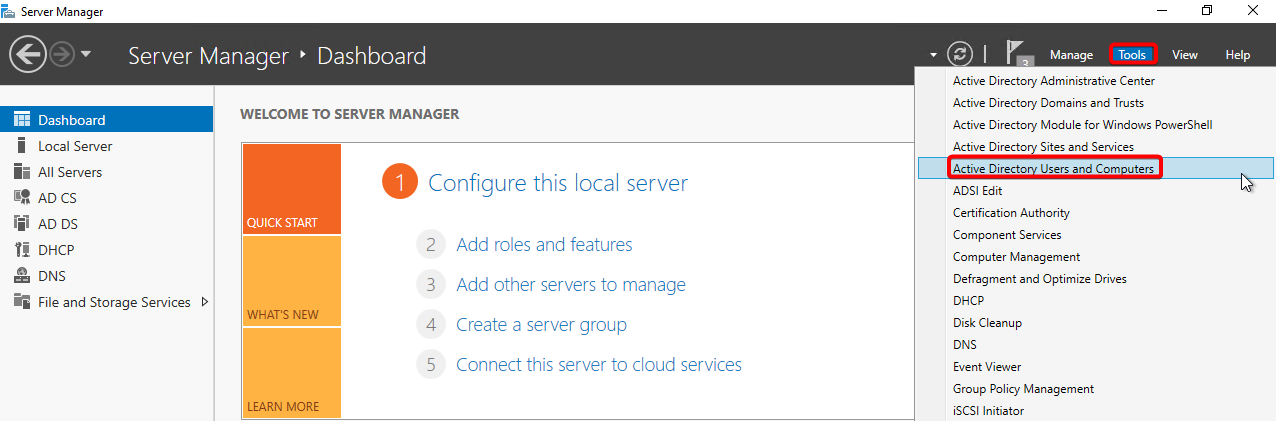Select the DHCP role in sidebar
Image resolution: width=1276 pixels, height=421 pixels.
pos(56,250)
